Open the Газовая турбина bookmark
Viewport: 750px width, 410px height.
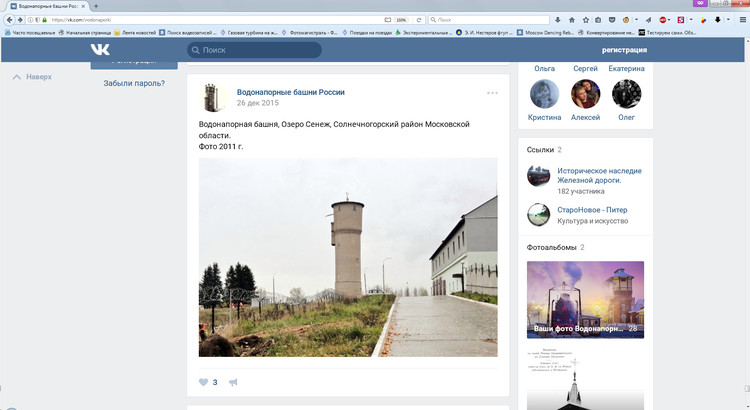pos(249,33)
